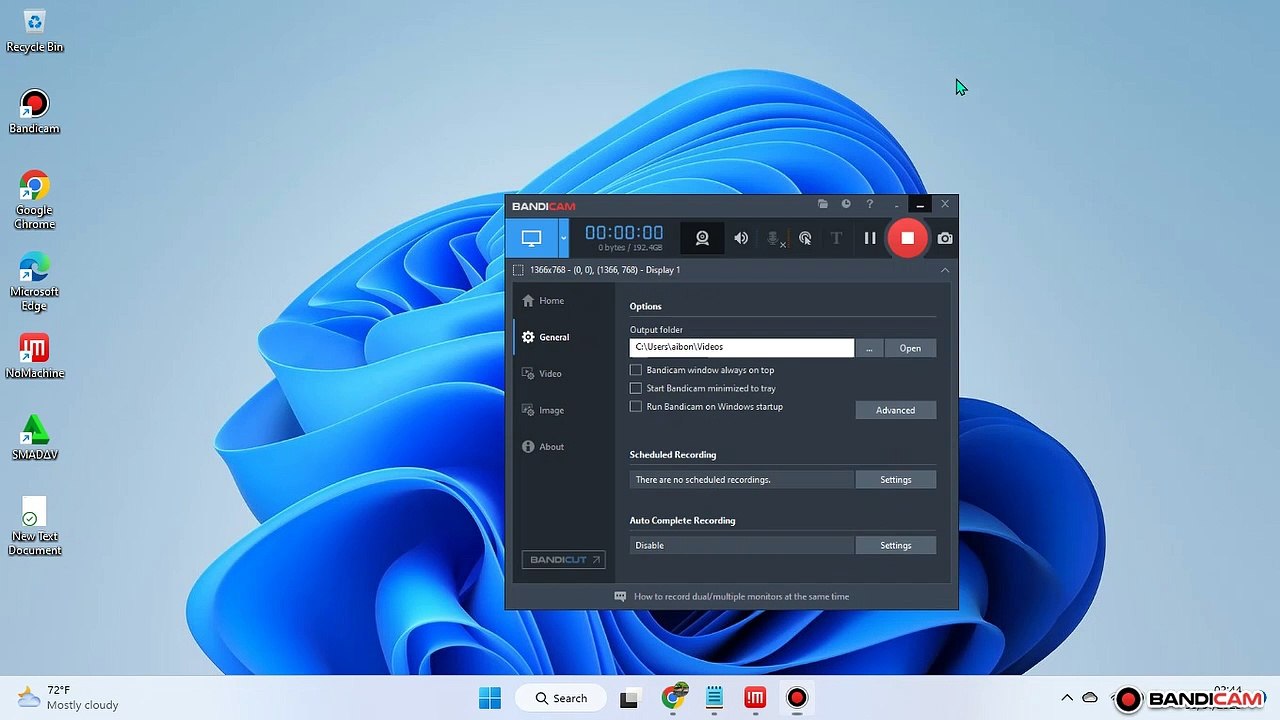Screen dimensions: 1280x720
Task: Select the New Text Document file
Action: pyautogui.click(x=35, y=526)
